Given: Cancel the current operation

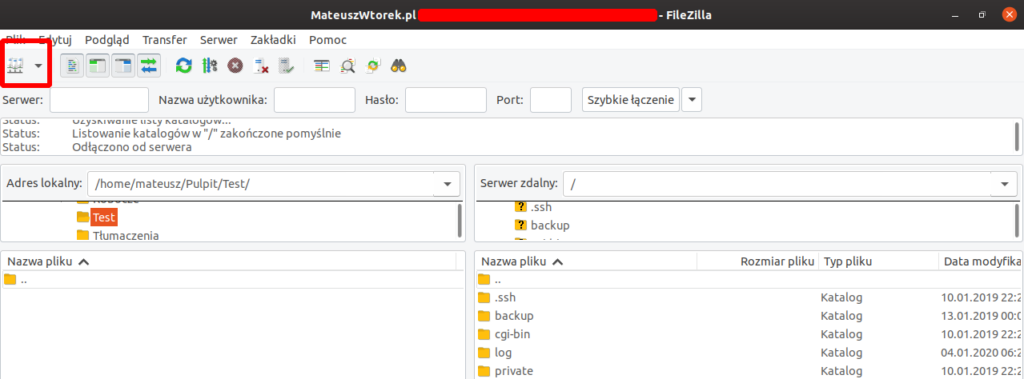Looking at the screenshot, I should point(235,65).
